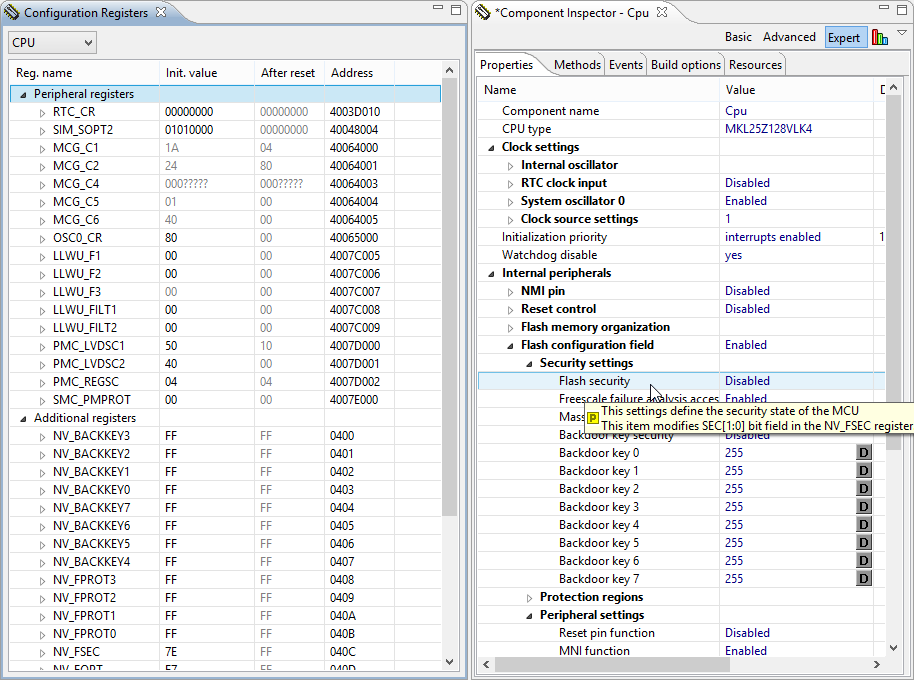Click the D icon beside Backdoor key 7

pos(862,578)
